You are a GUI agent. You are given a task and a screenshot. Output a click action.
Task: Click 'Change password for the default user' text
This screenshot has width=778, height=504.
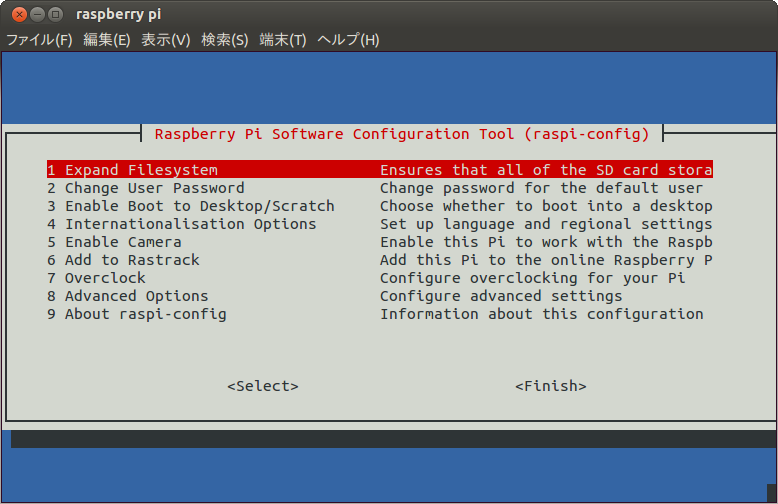click(542, 188)
